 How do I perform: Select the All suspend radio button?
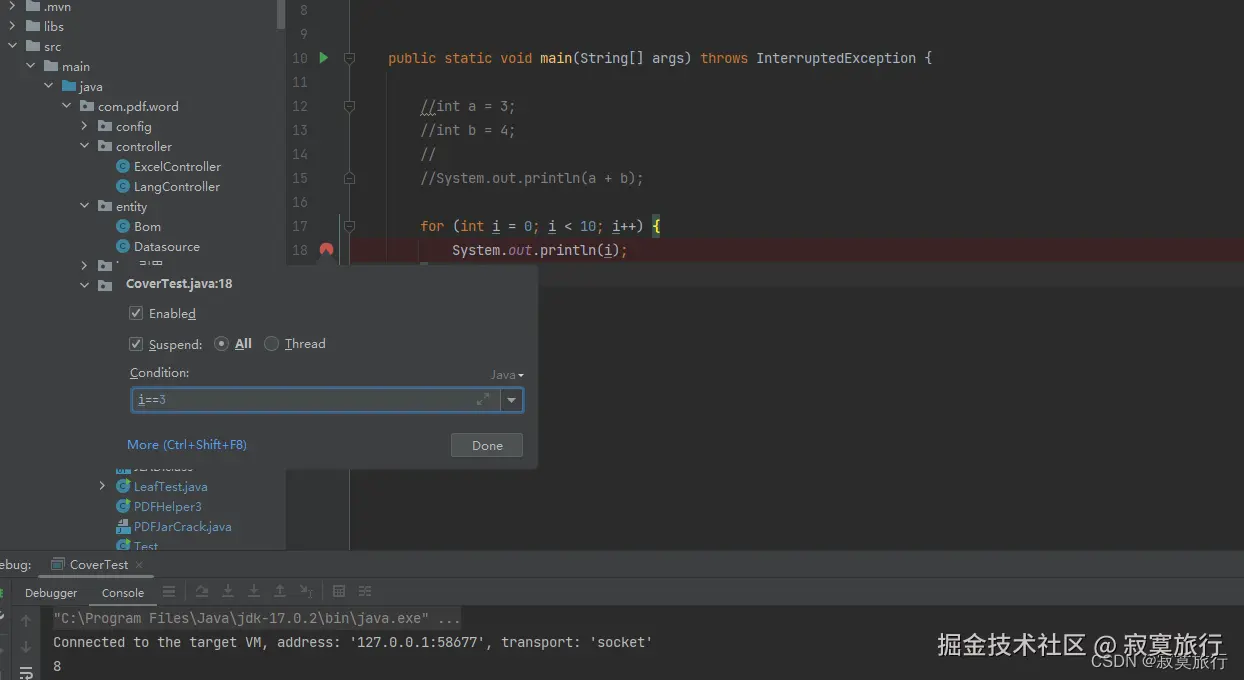[222, 343]
